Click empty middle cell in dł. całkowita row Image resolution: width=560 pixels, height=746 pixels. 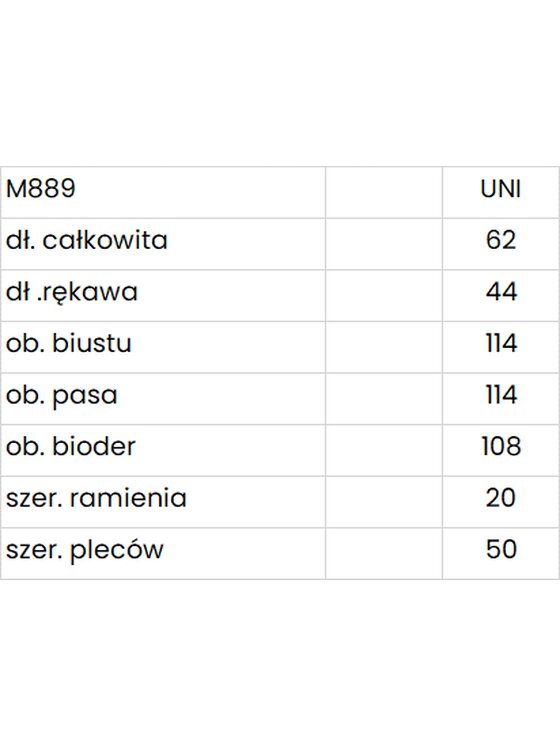(384, 244)
